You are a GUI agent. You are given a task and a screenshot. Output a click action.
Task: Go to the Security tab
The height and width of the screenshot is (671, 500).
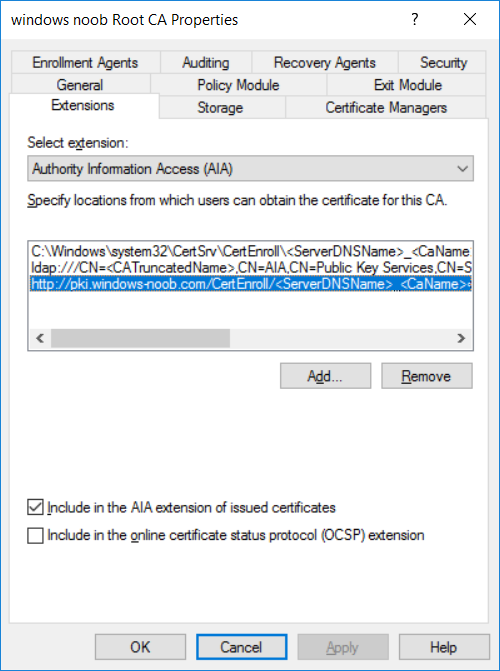tap(443, 62)
